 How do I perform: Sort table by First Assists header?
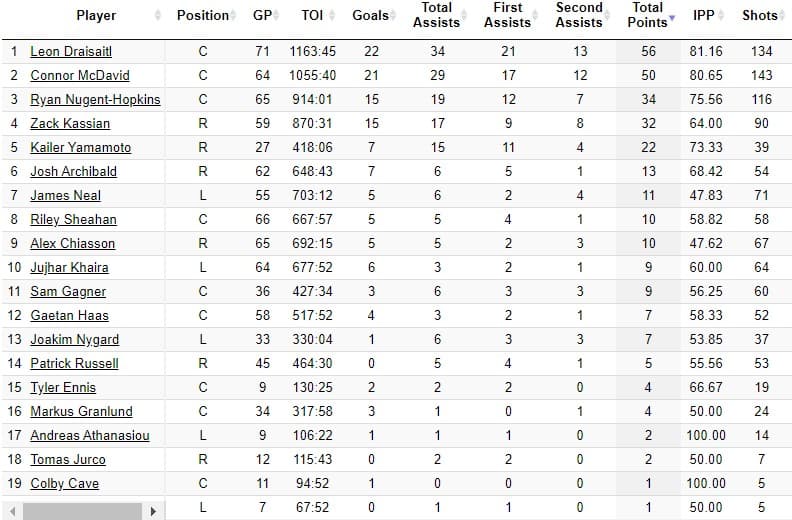click(x=507, y=15)
